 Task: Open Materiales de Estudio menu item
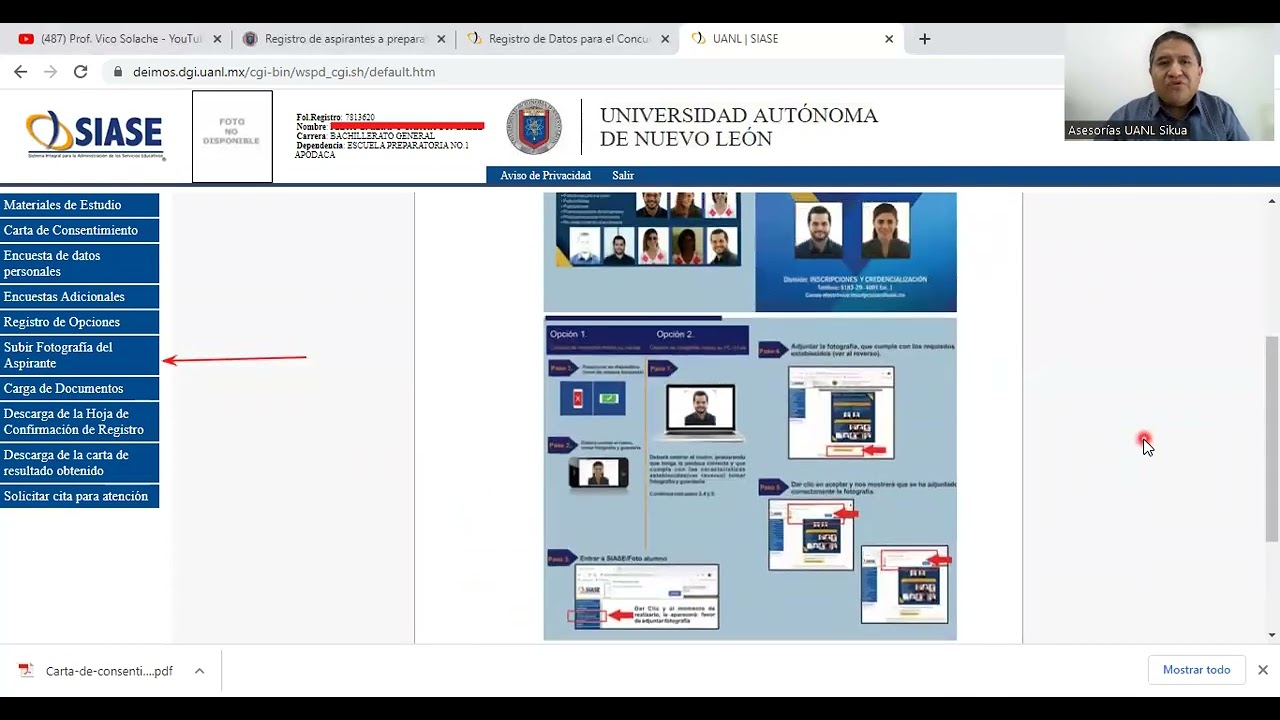pyautogui.click(x=79, y=205)
